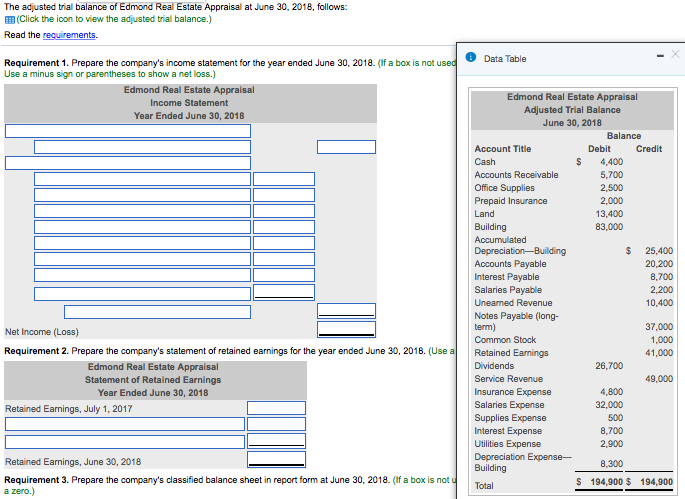The height and width of the screenshot is (499, 685).
Task: Click the Credit column header
Action: point(649,149)
